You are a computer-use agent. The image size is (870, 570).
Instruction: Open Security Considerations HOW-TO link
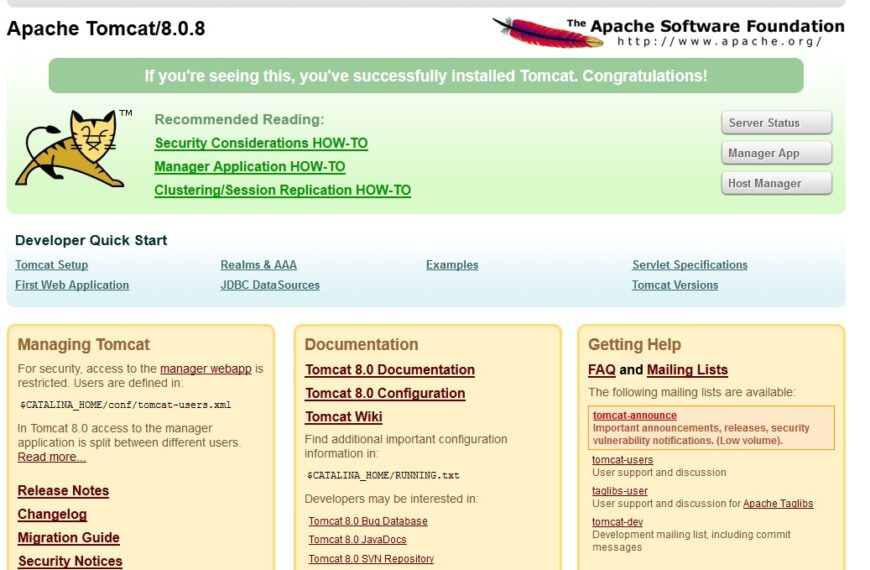261,143
